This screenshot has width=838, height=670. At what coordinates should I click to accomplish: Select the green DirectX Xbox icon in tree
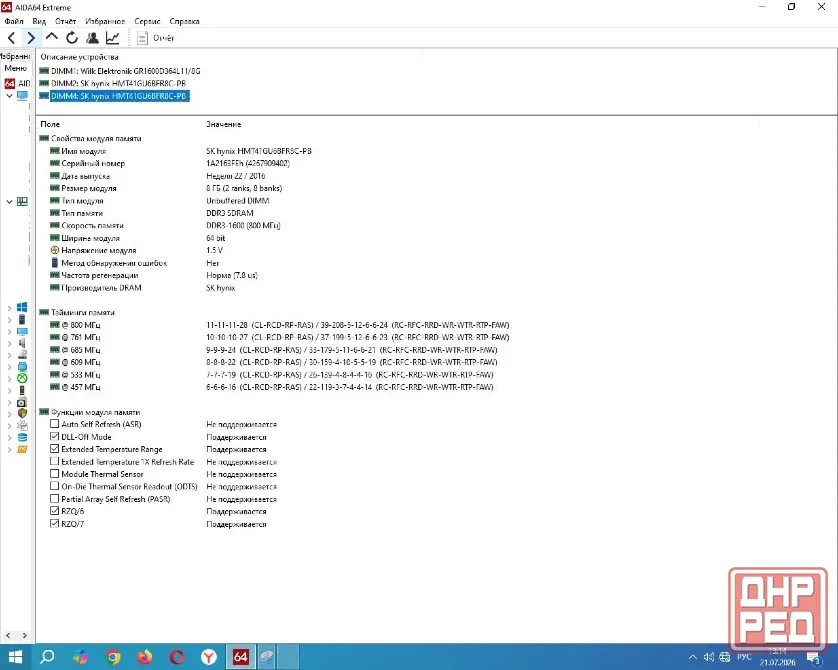pyautogui.click(x=22, y=378)
